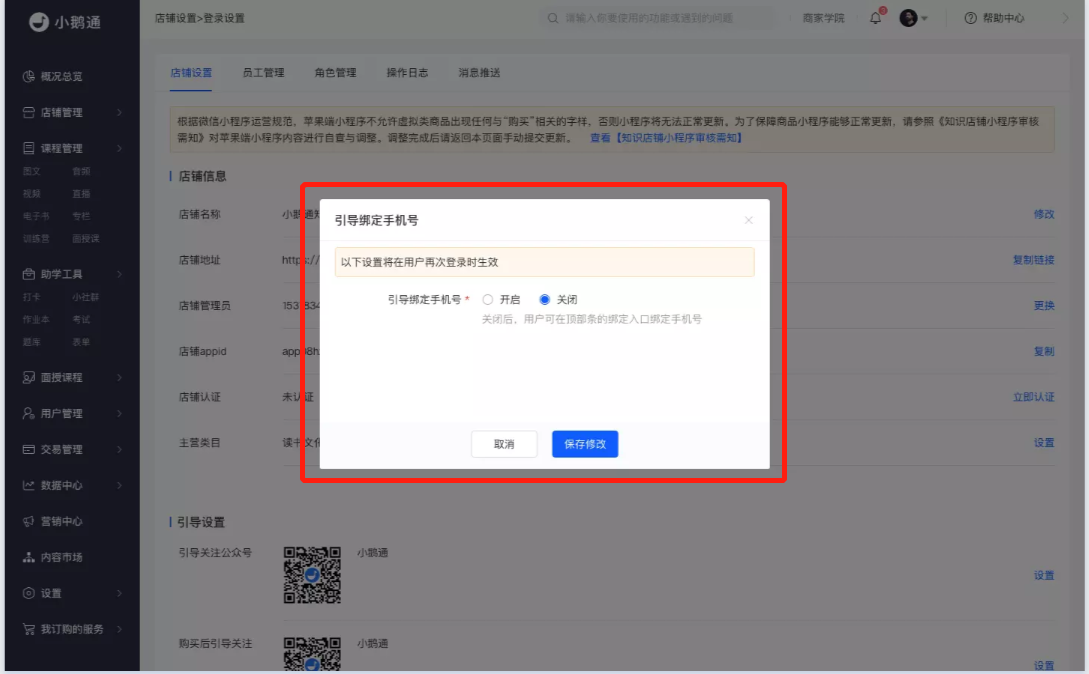This screenshot has width=1089, height=674.
Task: Click the 营销中心 megaphone icon
Action: (x=28, y=521)
